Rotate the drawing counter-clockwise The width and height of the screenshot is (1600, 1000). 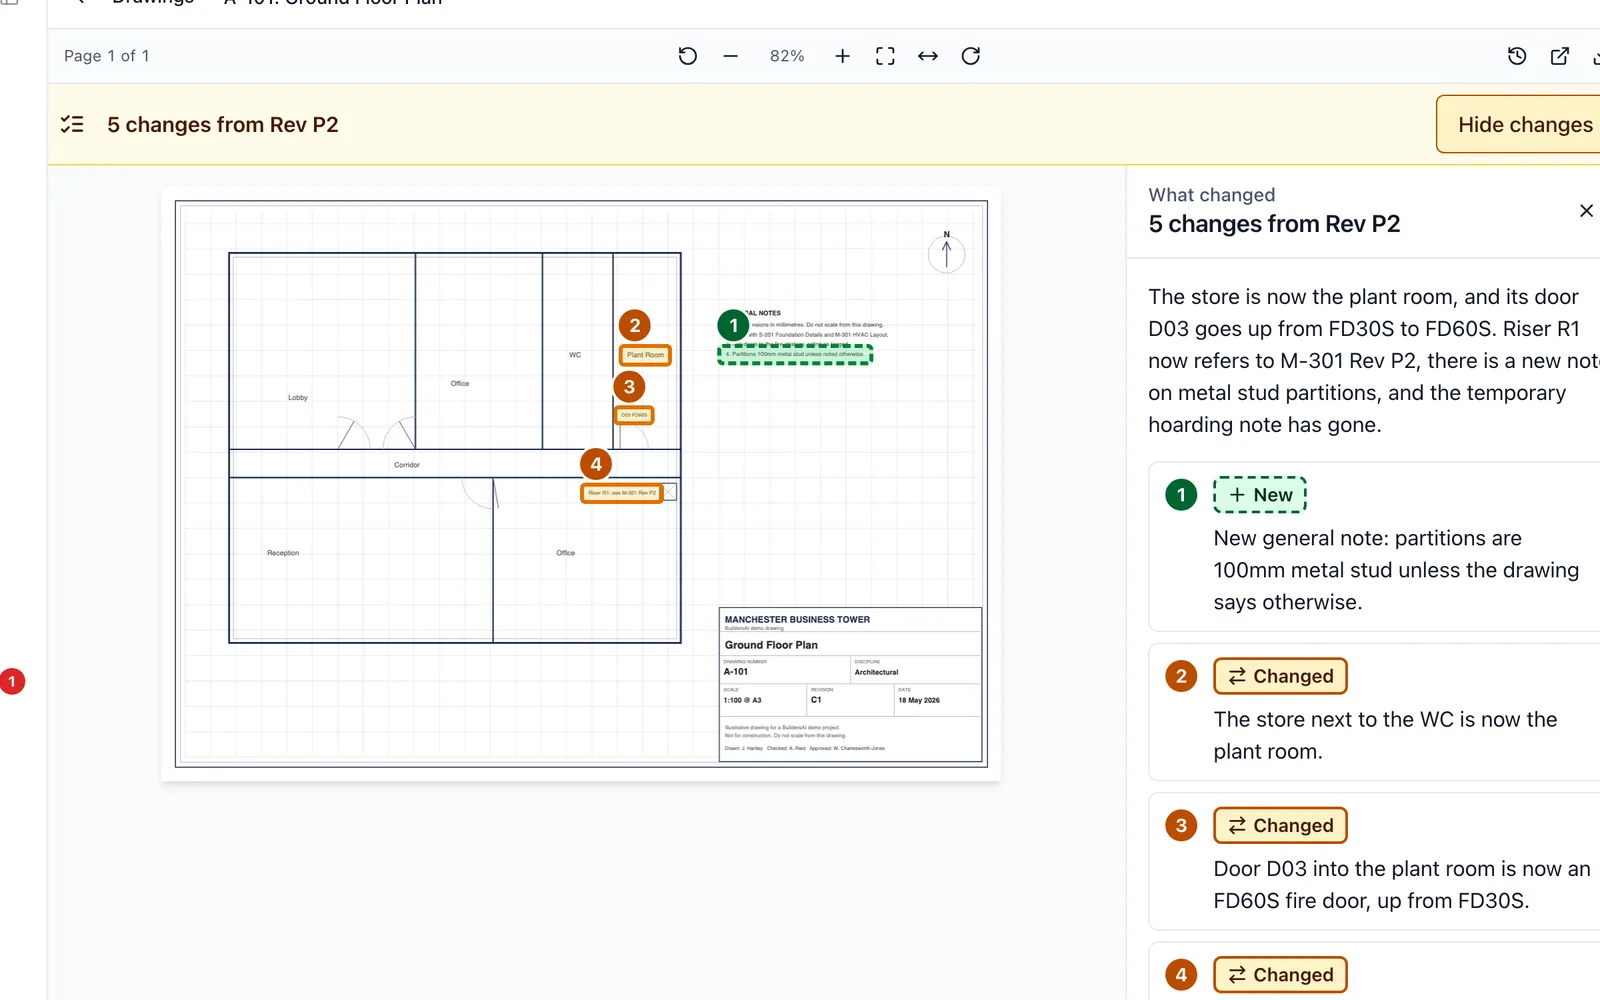pos(687,56)
